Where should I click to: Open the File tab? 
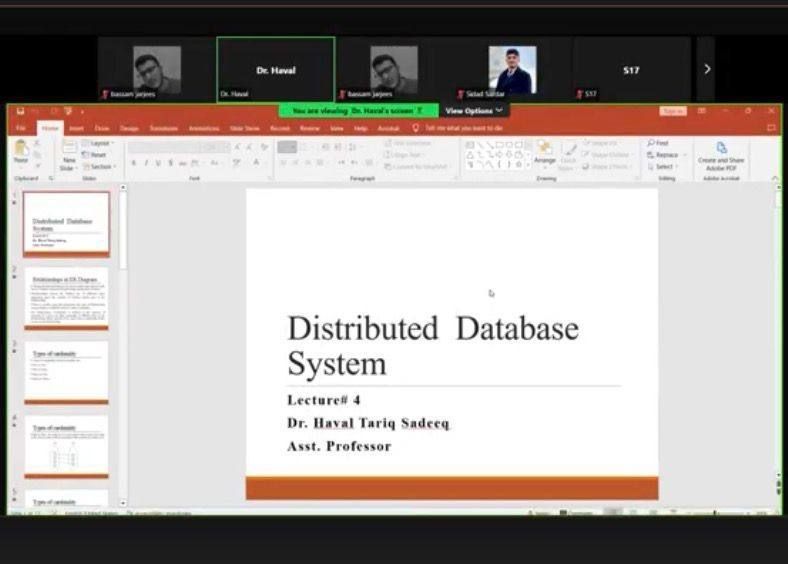[21, 128]
